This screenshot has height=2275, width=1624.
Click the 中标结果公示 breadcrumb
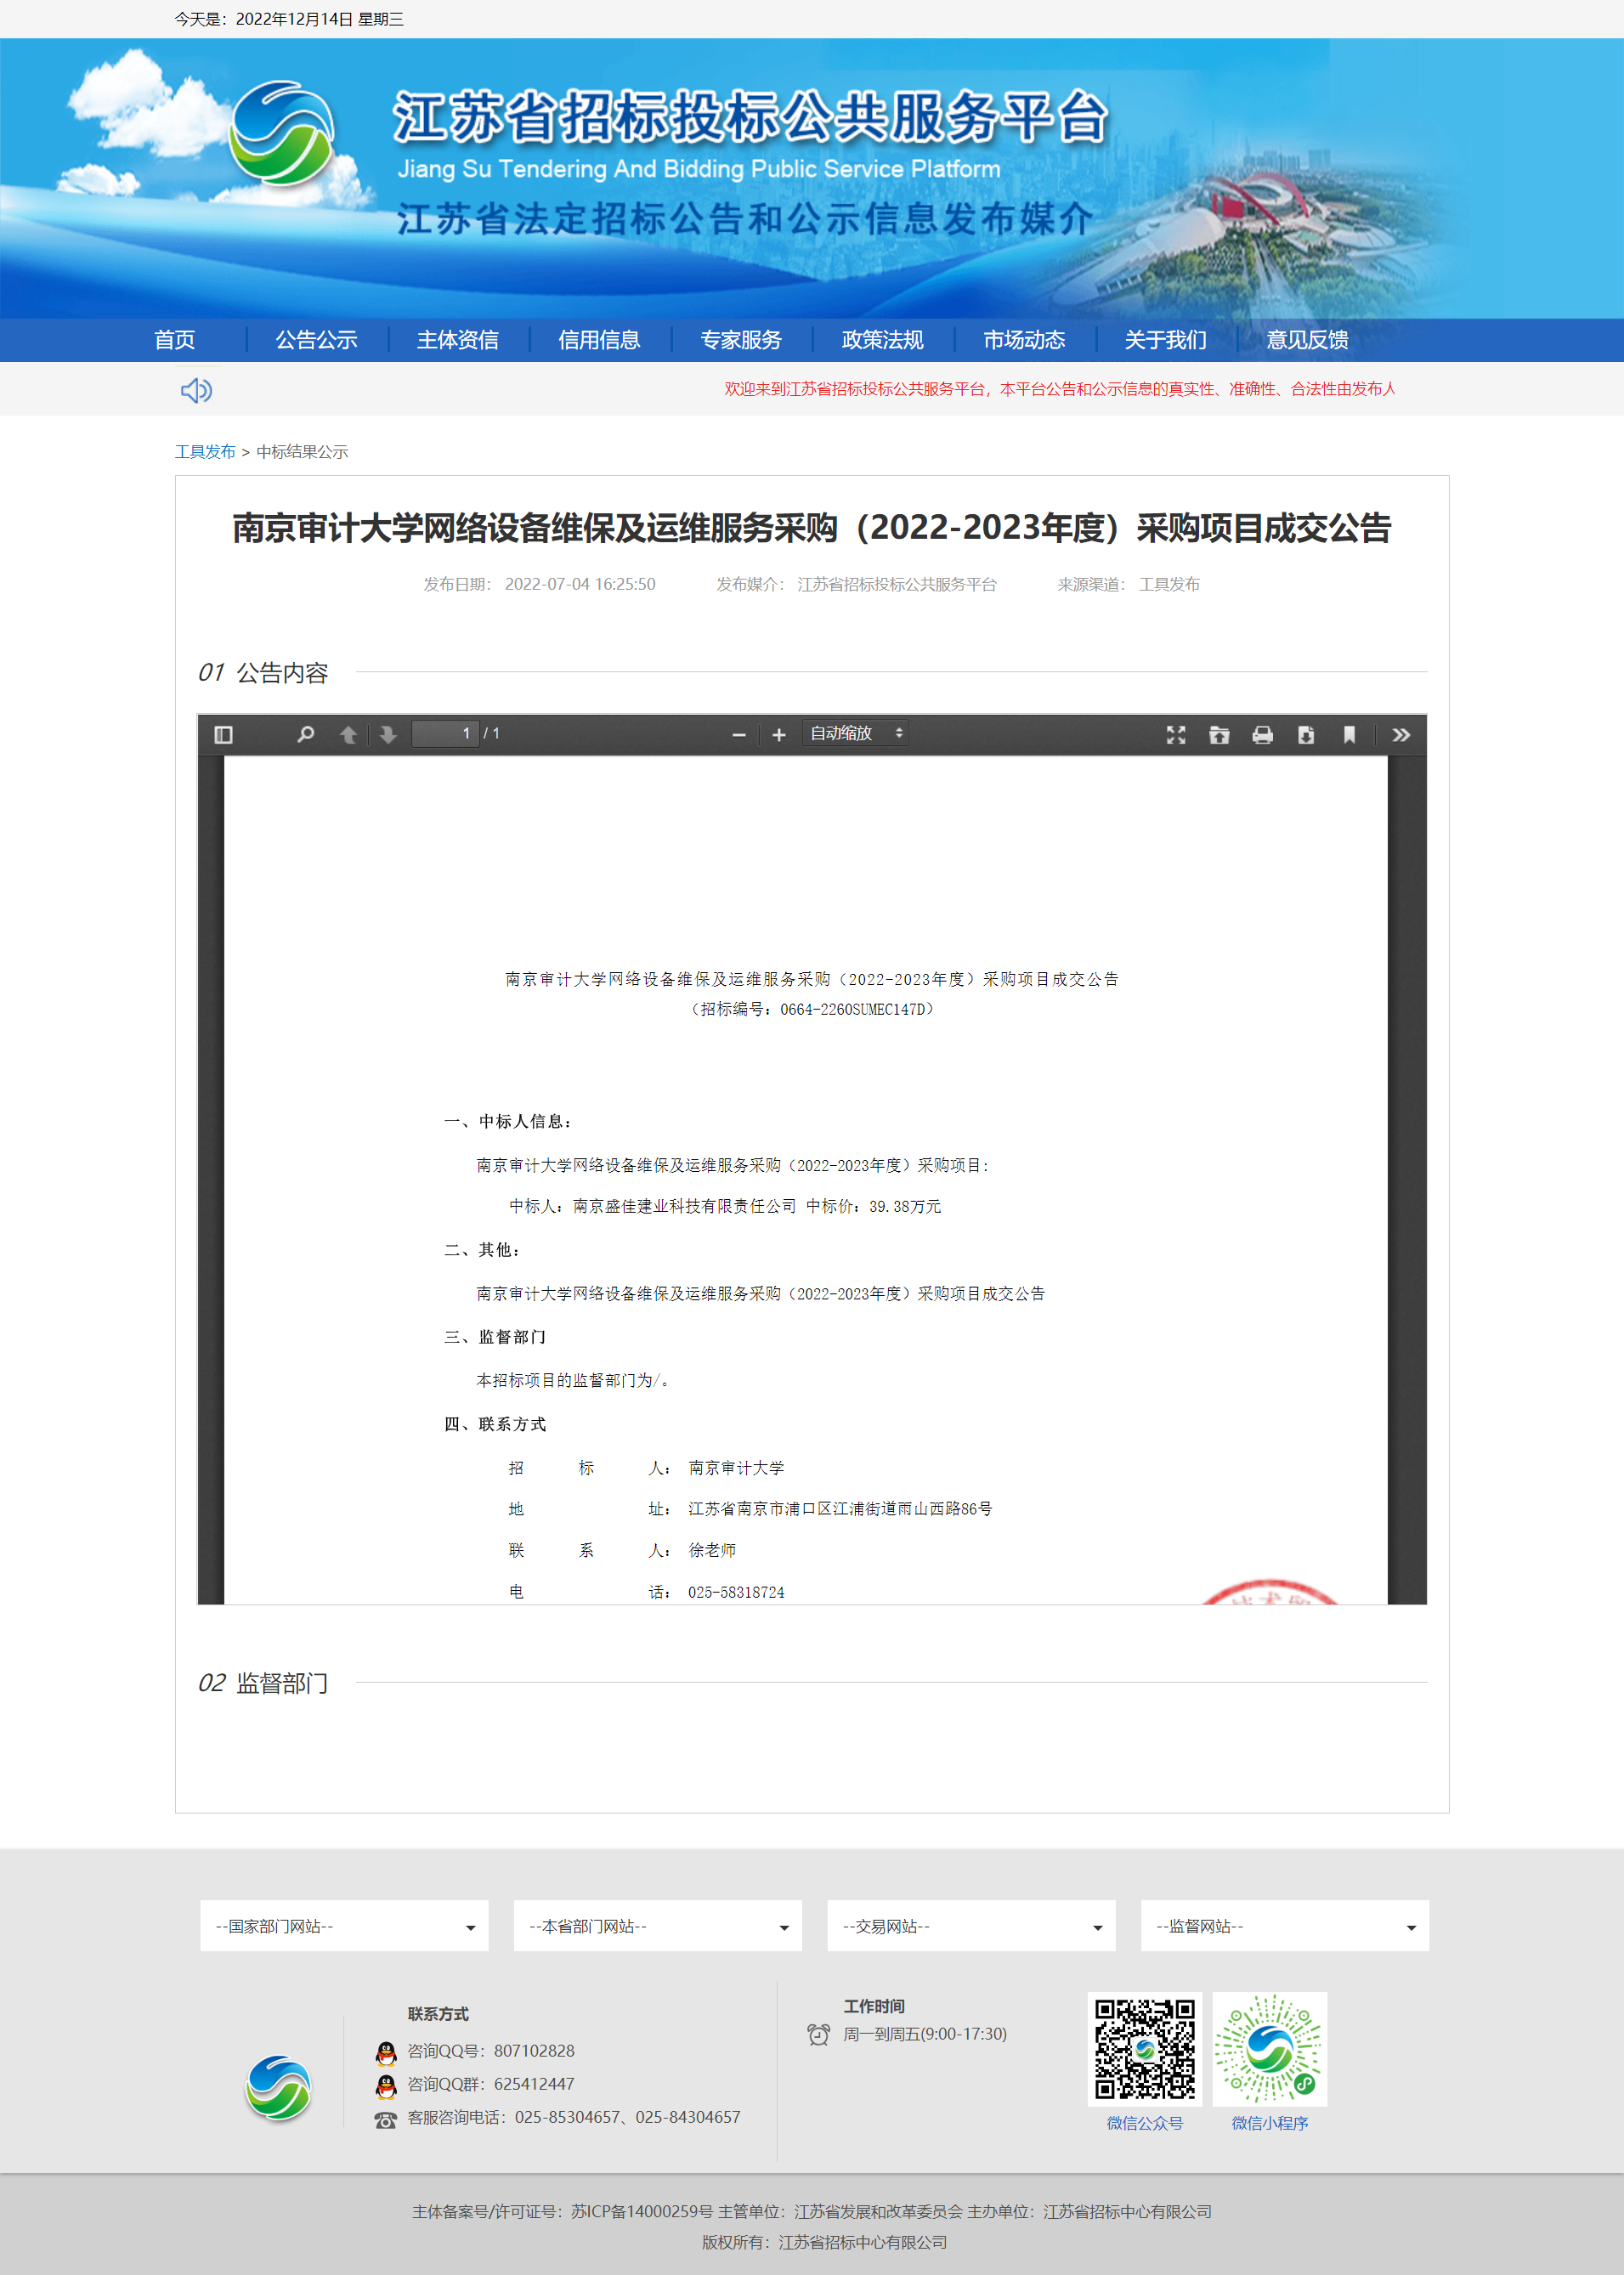302,452
